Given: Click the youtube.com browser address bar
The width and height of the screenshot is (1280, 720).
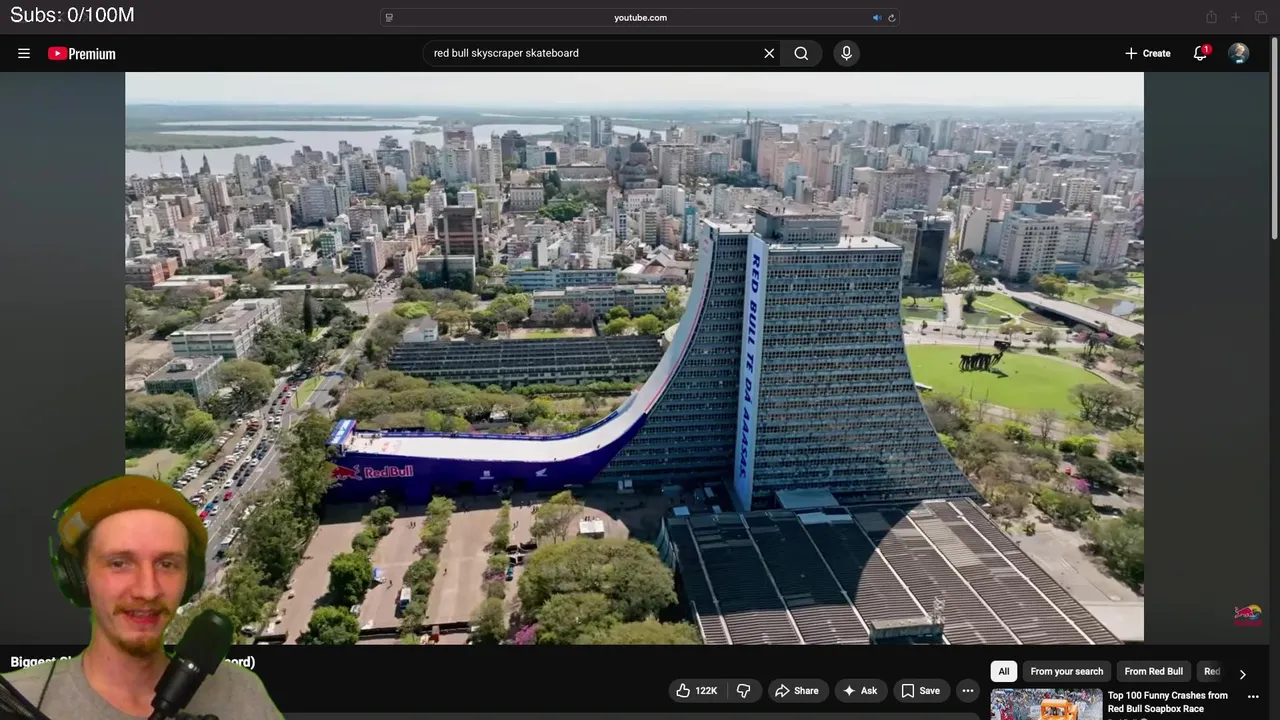Looking at the screenshot, I should coord(640,17).
